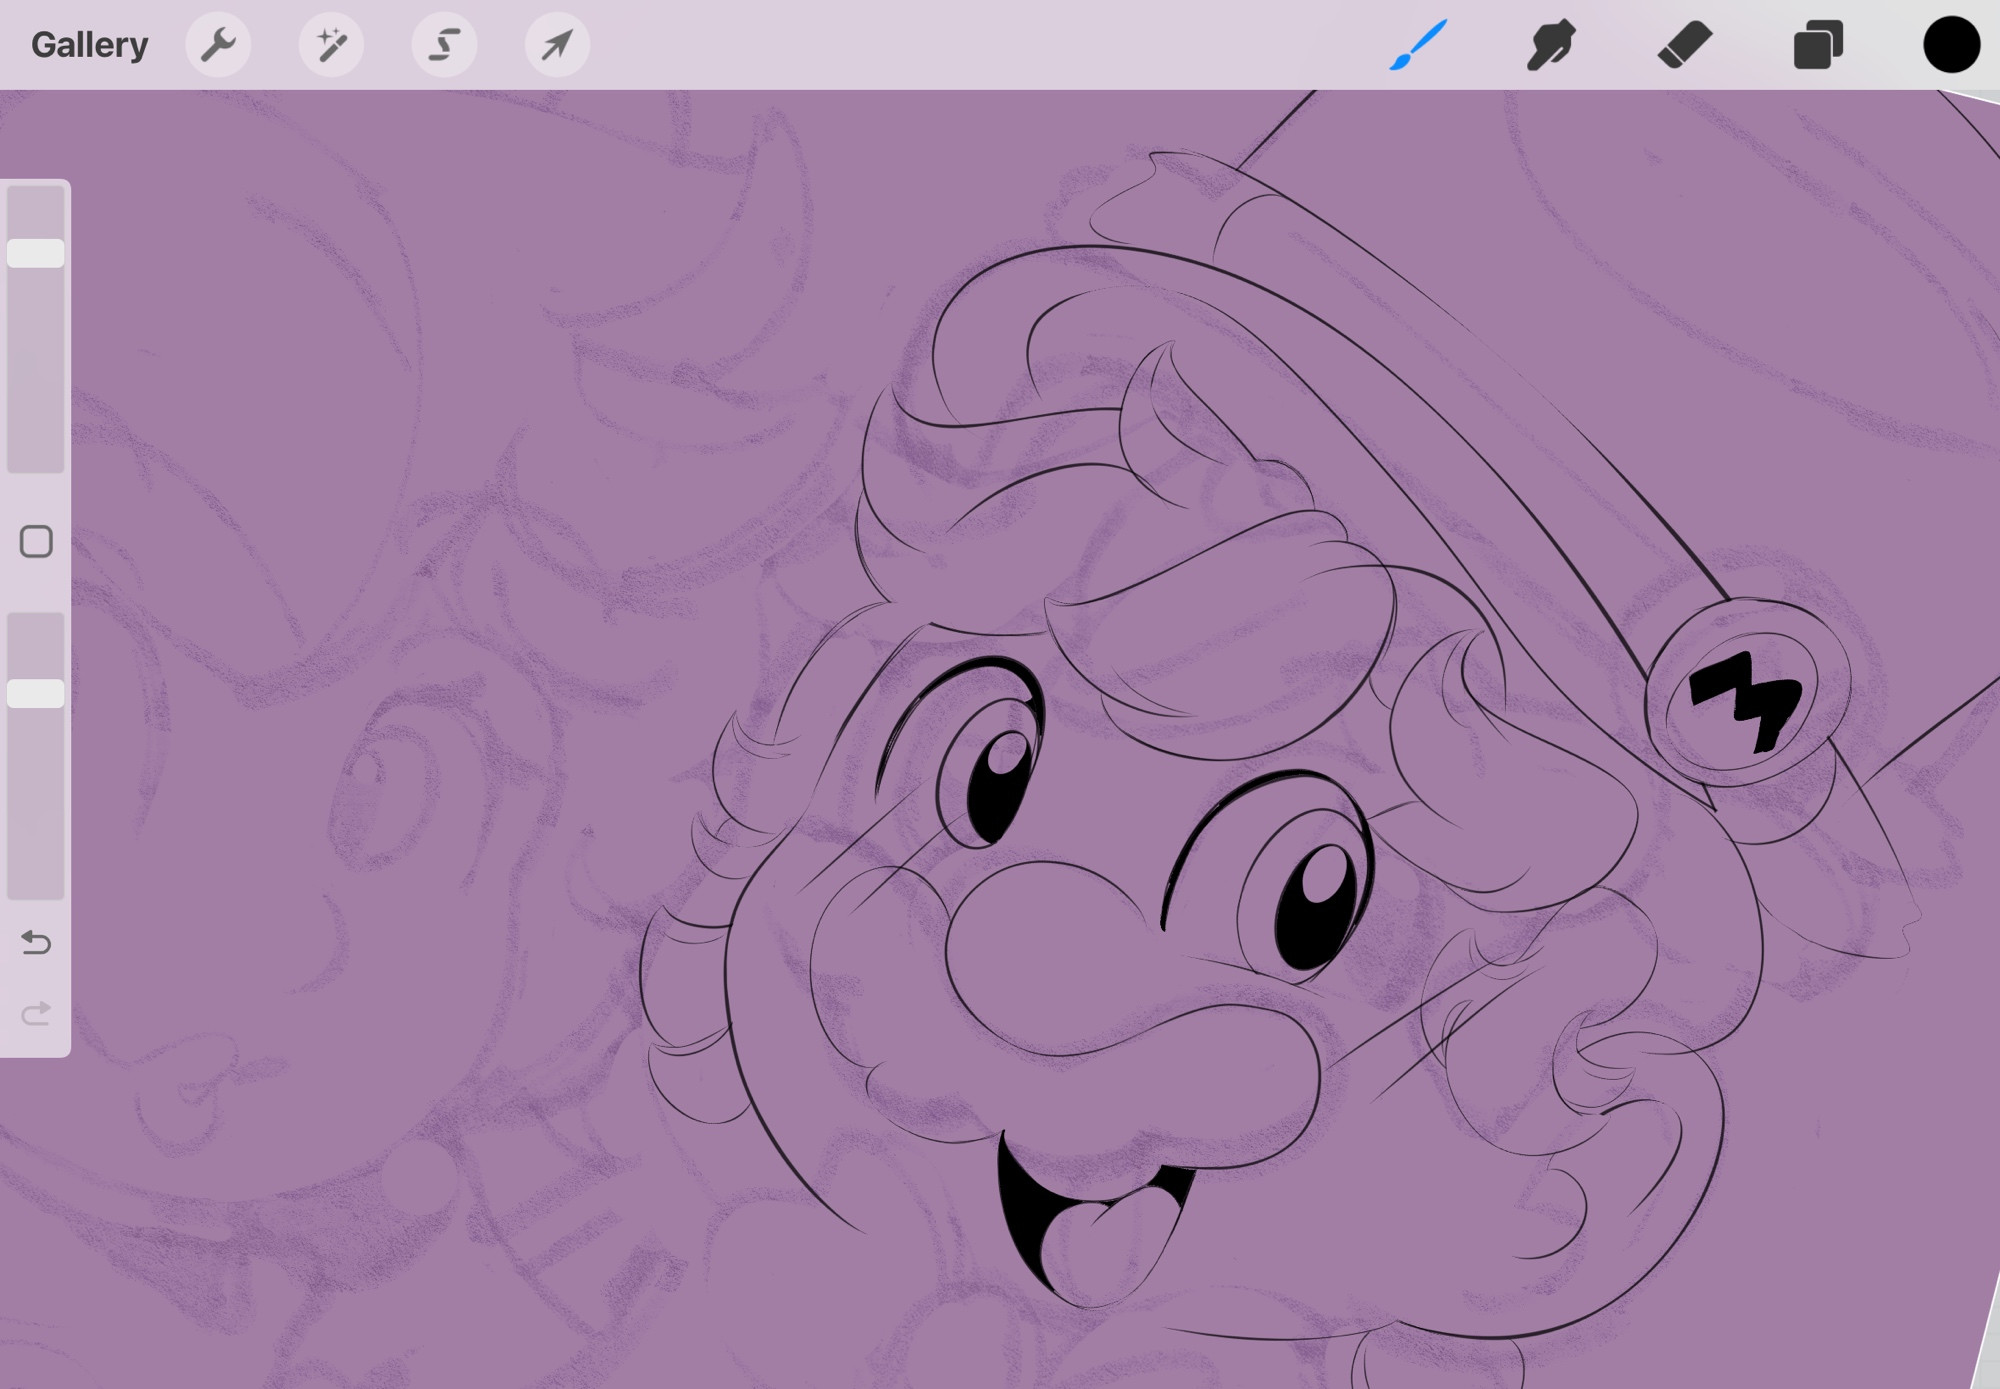
Task: Select the Brush paint tool
Action: [1418, 45]
